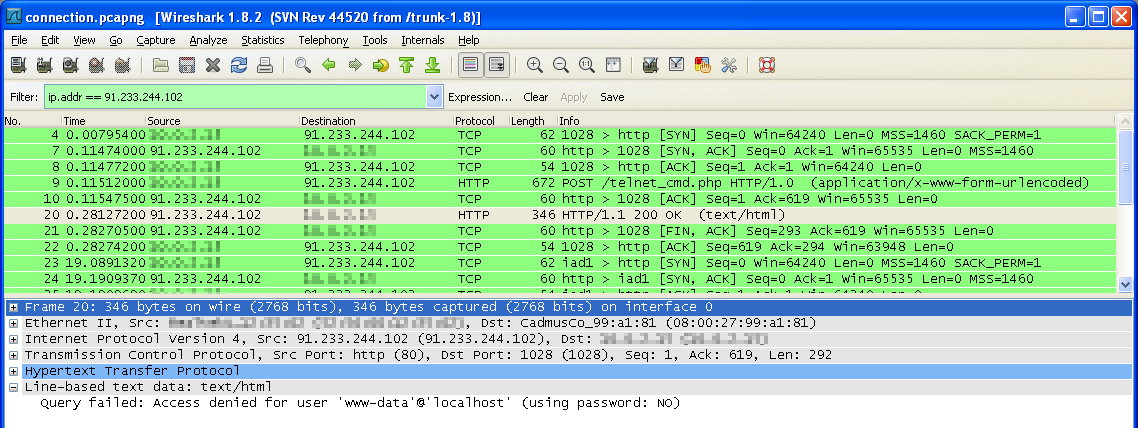This screenshot has width=1138, height=428.
Task: Expand Hypertext Transfer Protocol section
Action: click(13, 371)
